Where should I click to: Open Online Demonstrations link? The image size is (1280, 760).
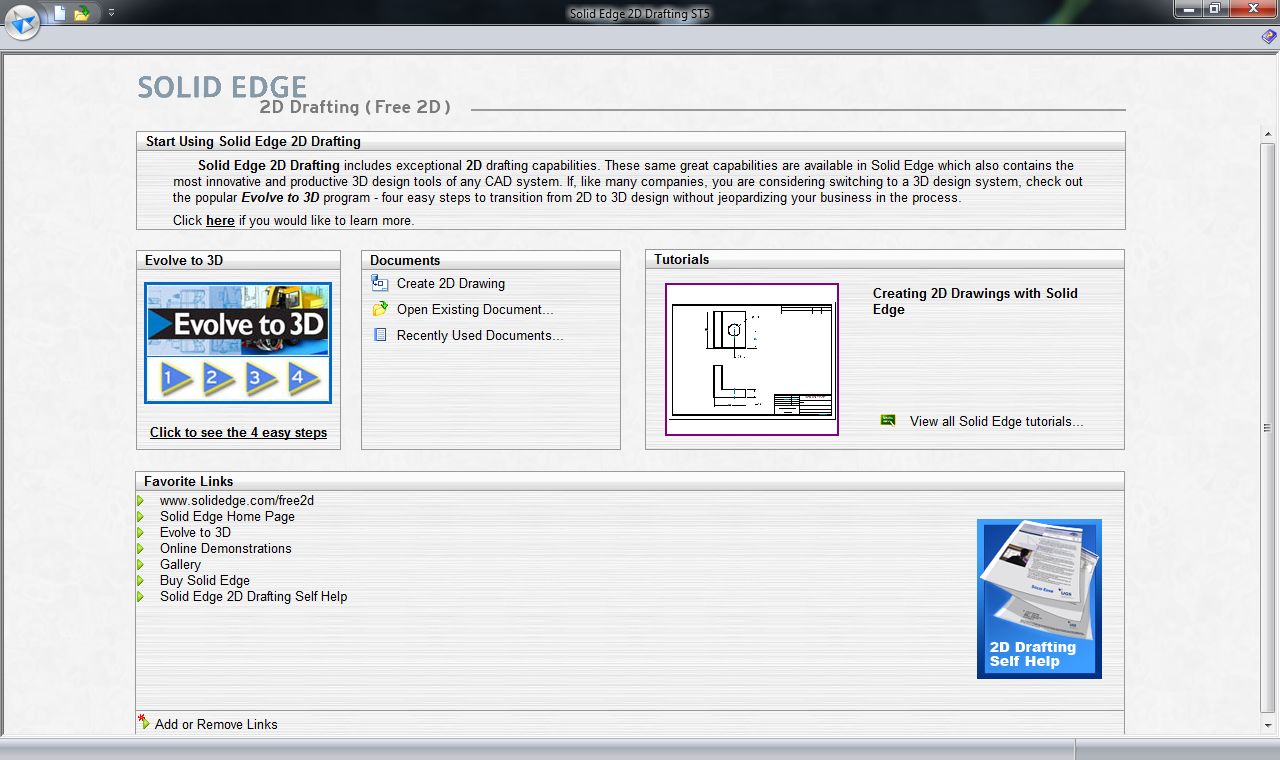(x=226, y=548)
